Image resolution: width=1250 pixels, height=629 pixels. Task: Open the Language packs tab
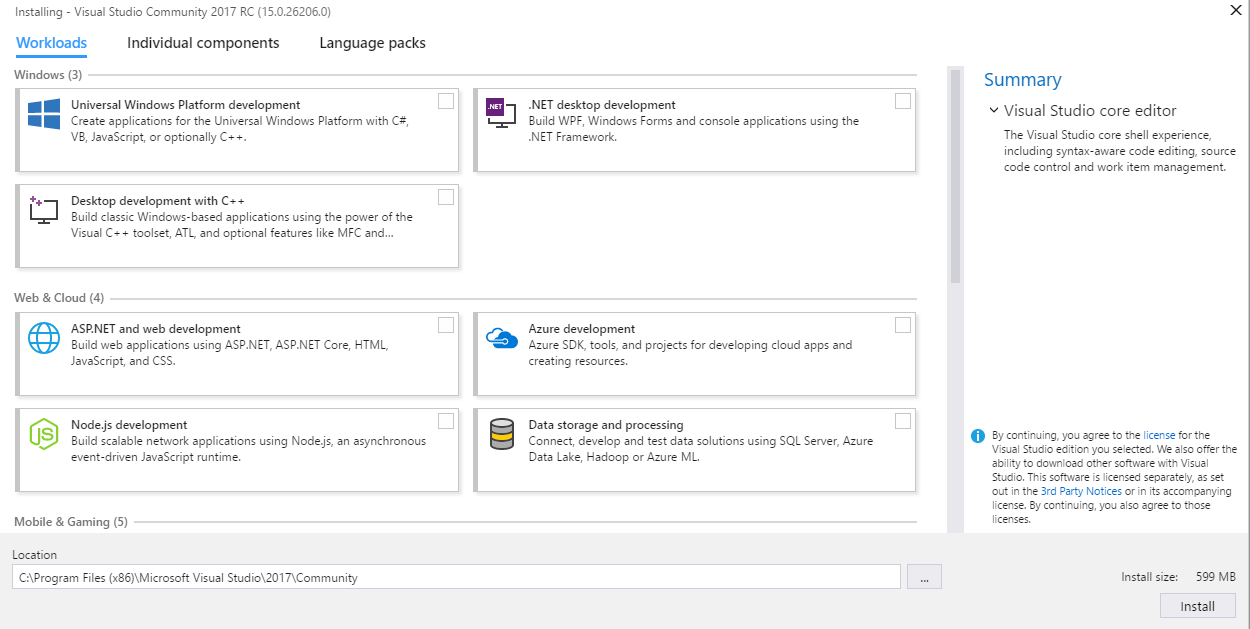coord(372,43)
